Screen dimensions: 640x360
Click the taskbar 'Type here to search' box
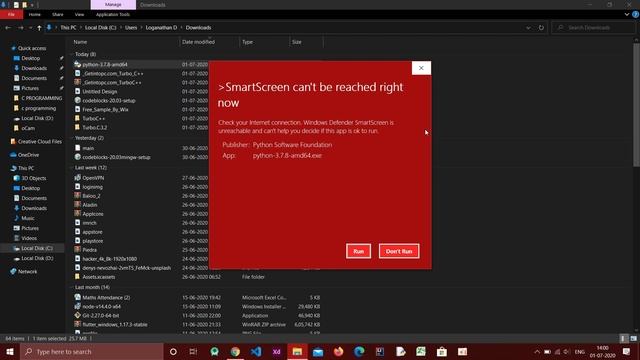click(x=92, y=351)
